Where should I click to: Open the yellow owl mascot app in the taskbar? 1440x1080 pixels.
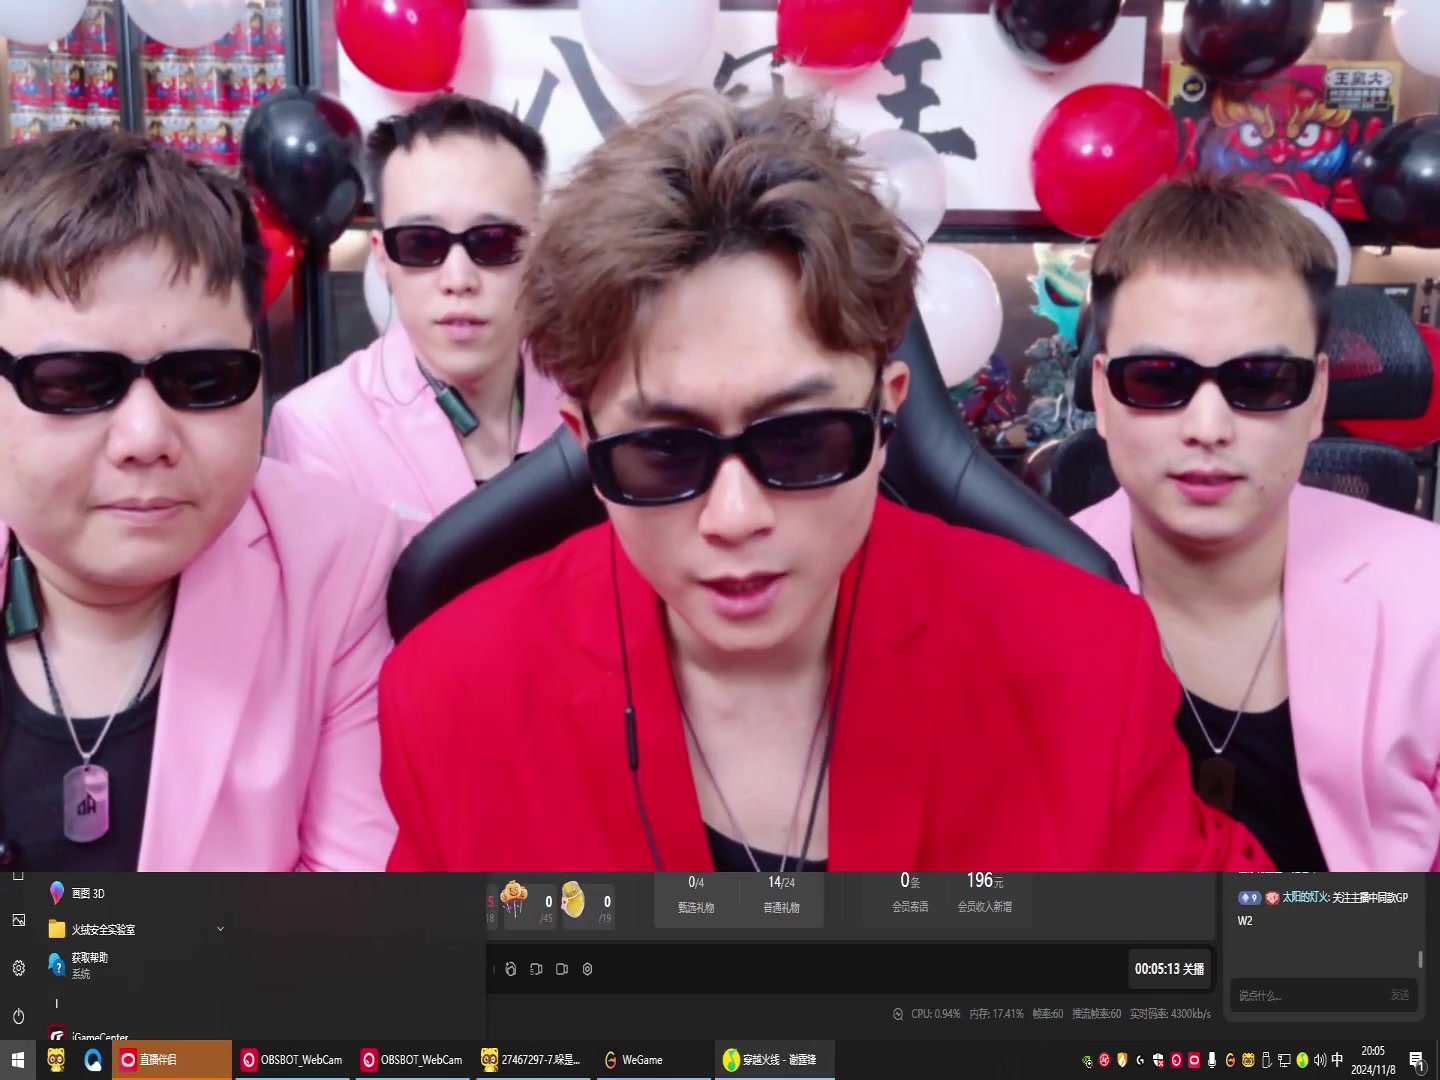coord(56,1060)
